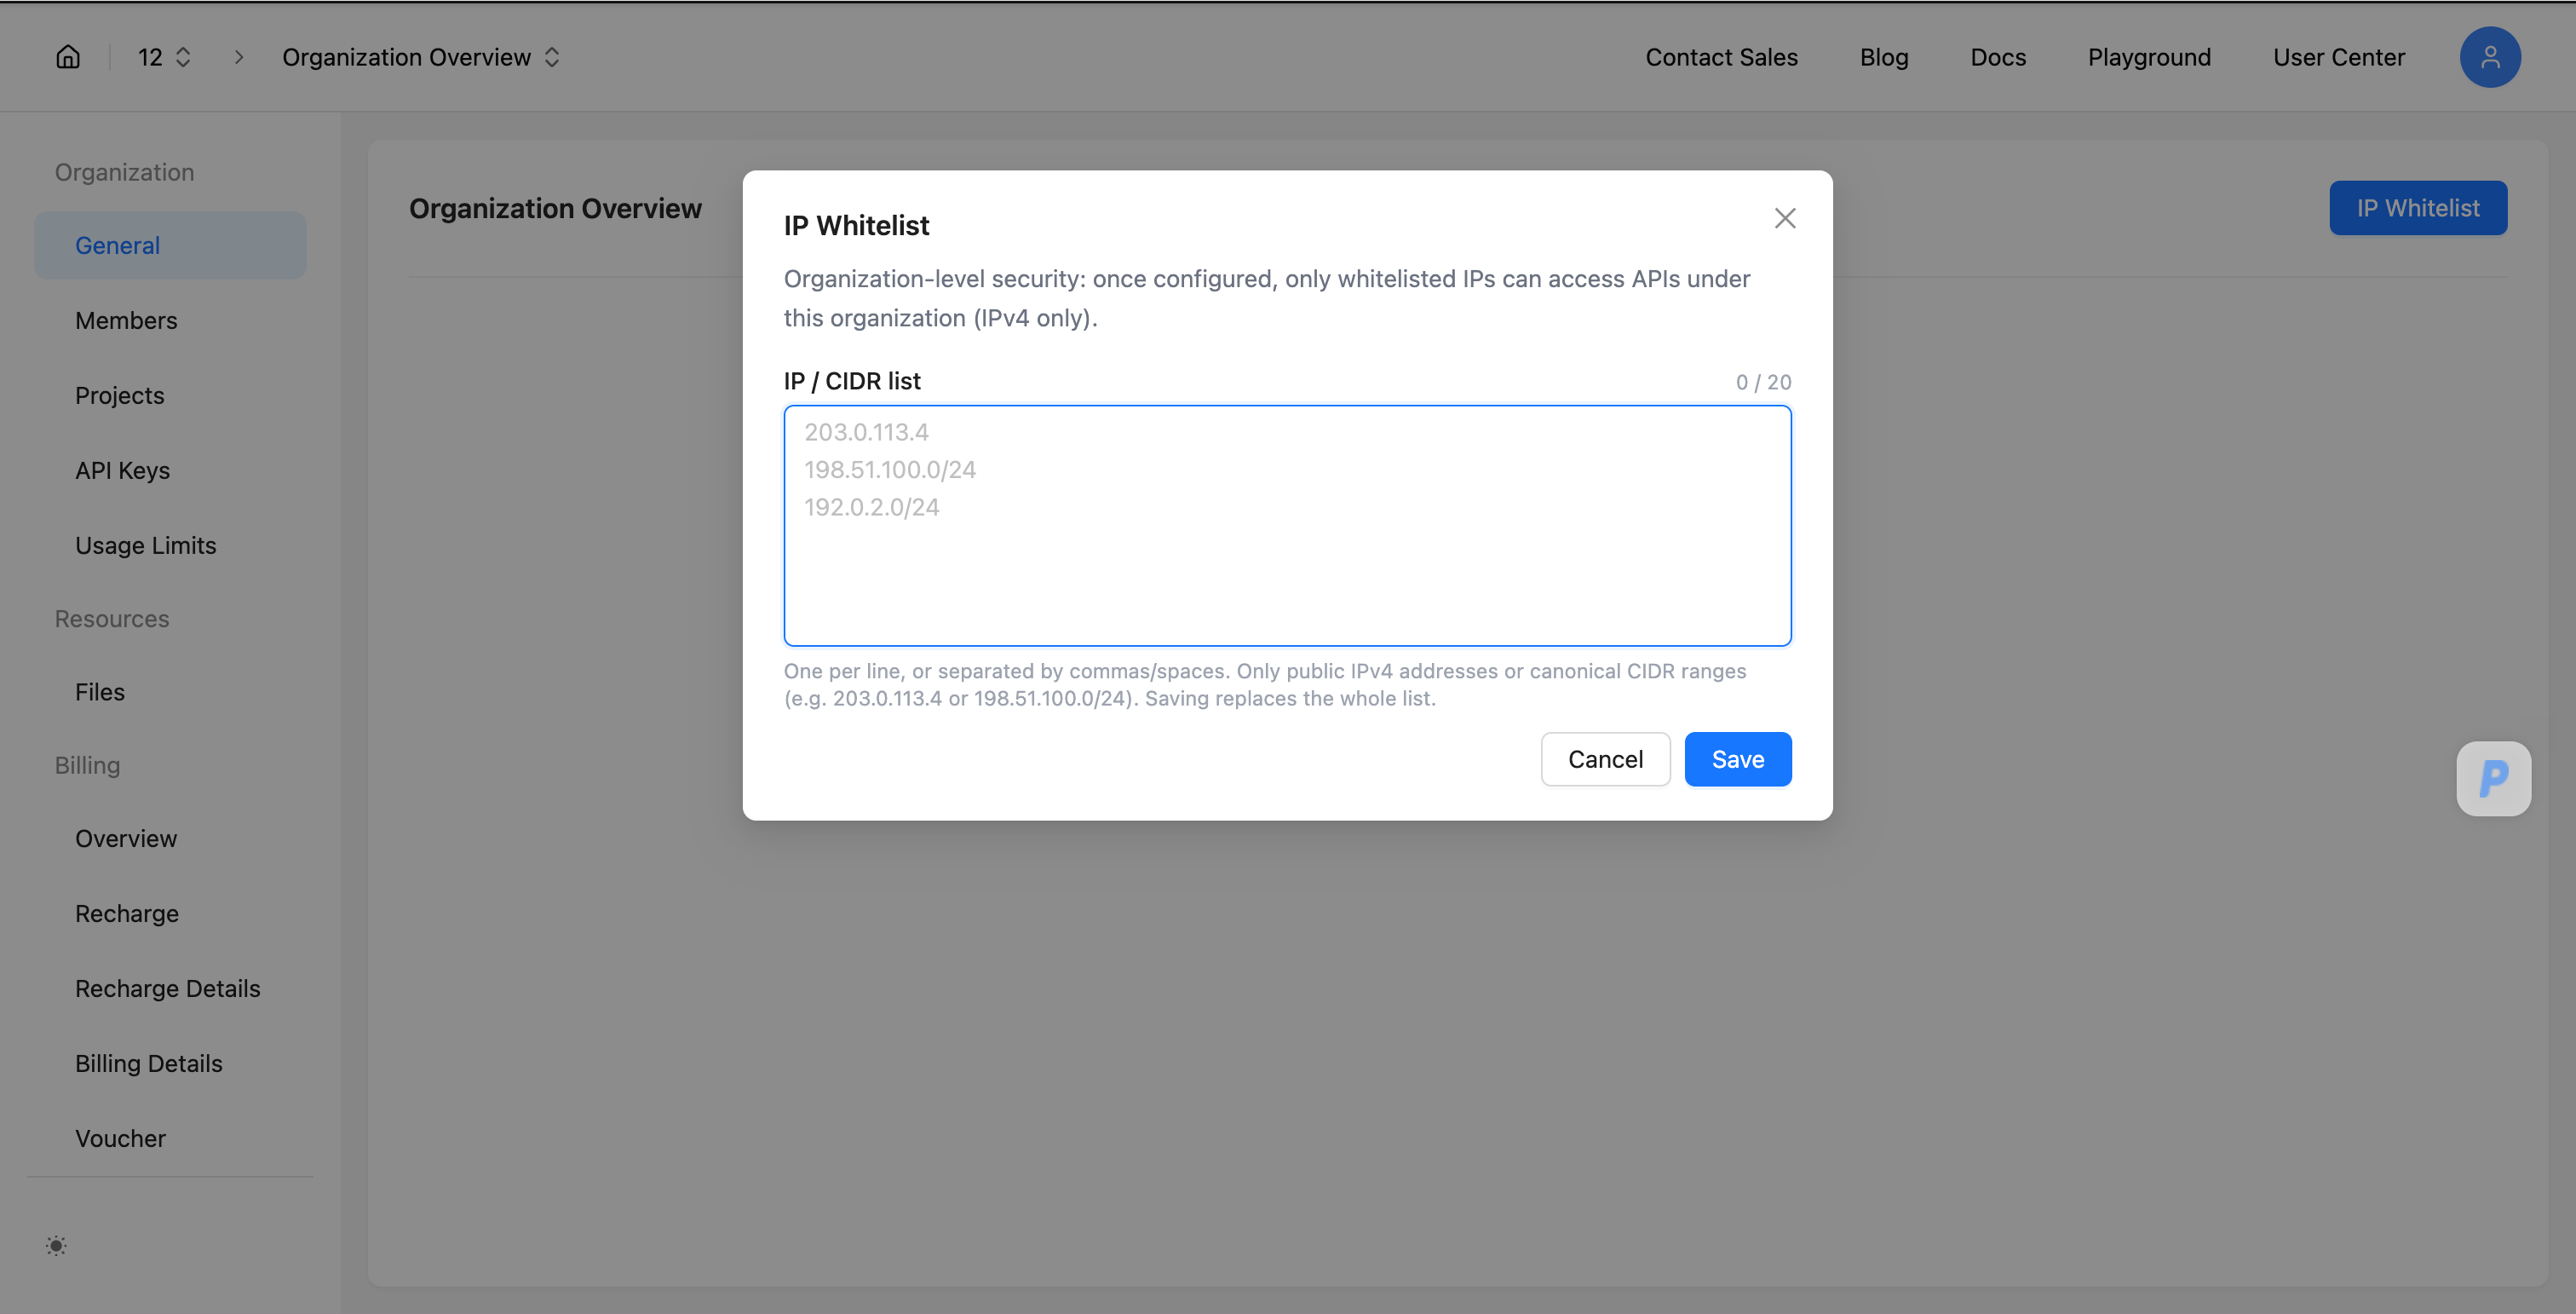Click the Organization sidebar section header

tap(124, 172)
